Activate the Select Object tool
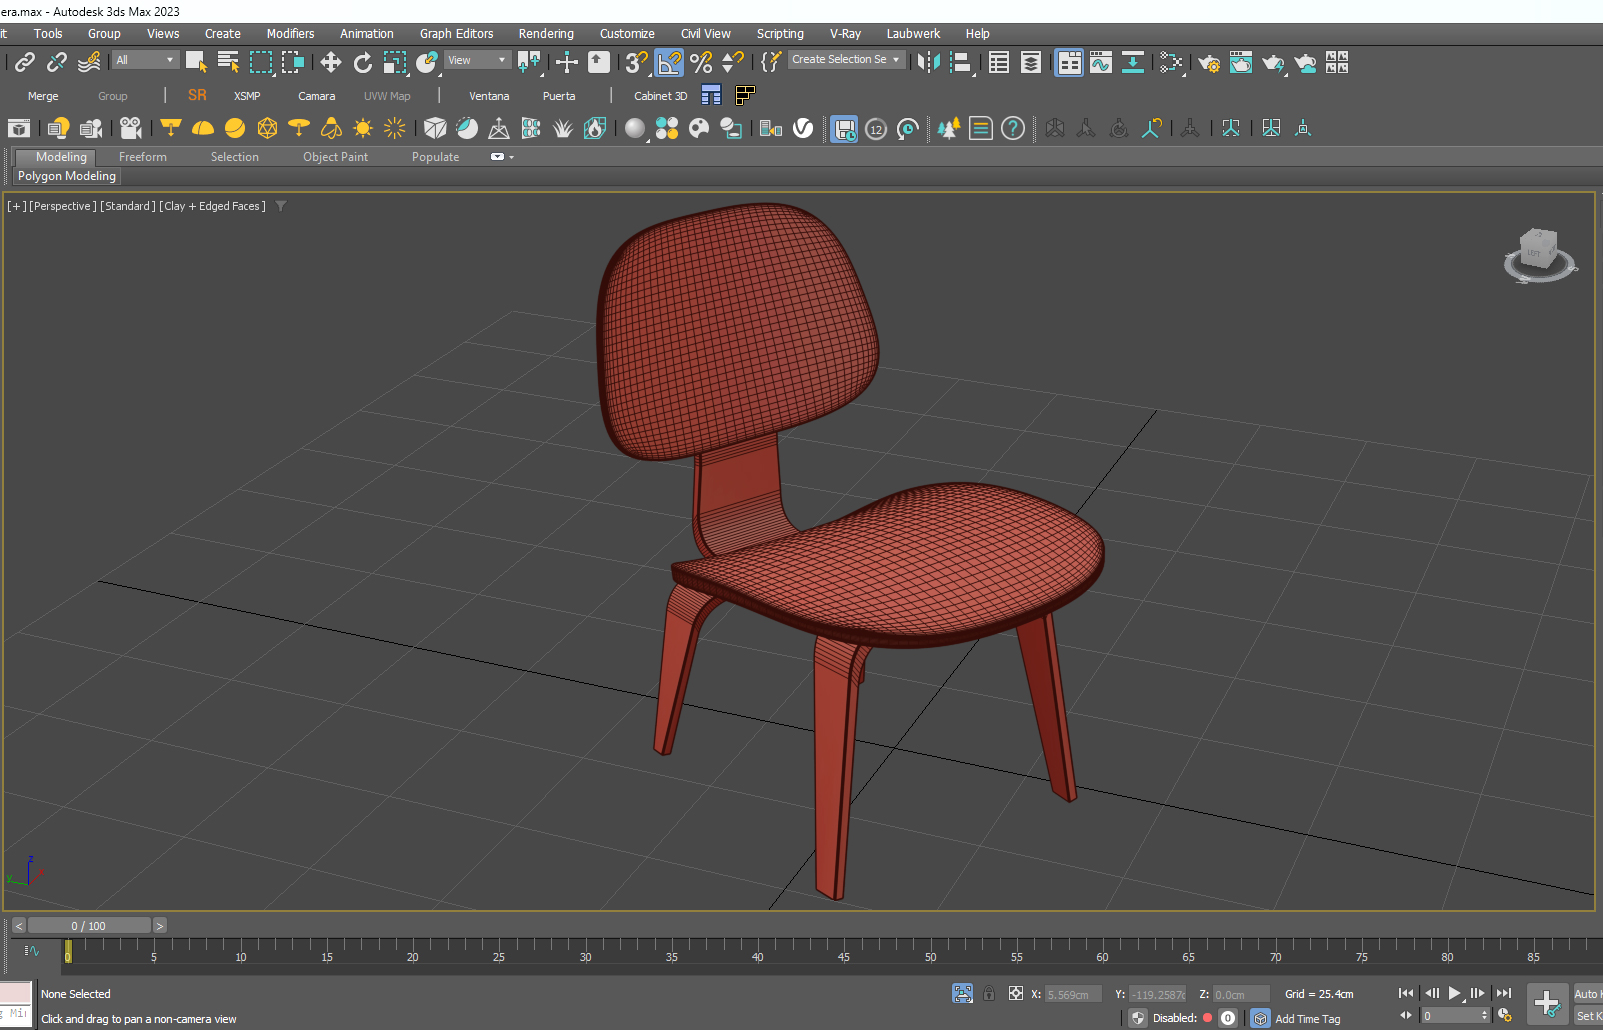This screenshot has width=1603, height=1030. (197, 62)
